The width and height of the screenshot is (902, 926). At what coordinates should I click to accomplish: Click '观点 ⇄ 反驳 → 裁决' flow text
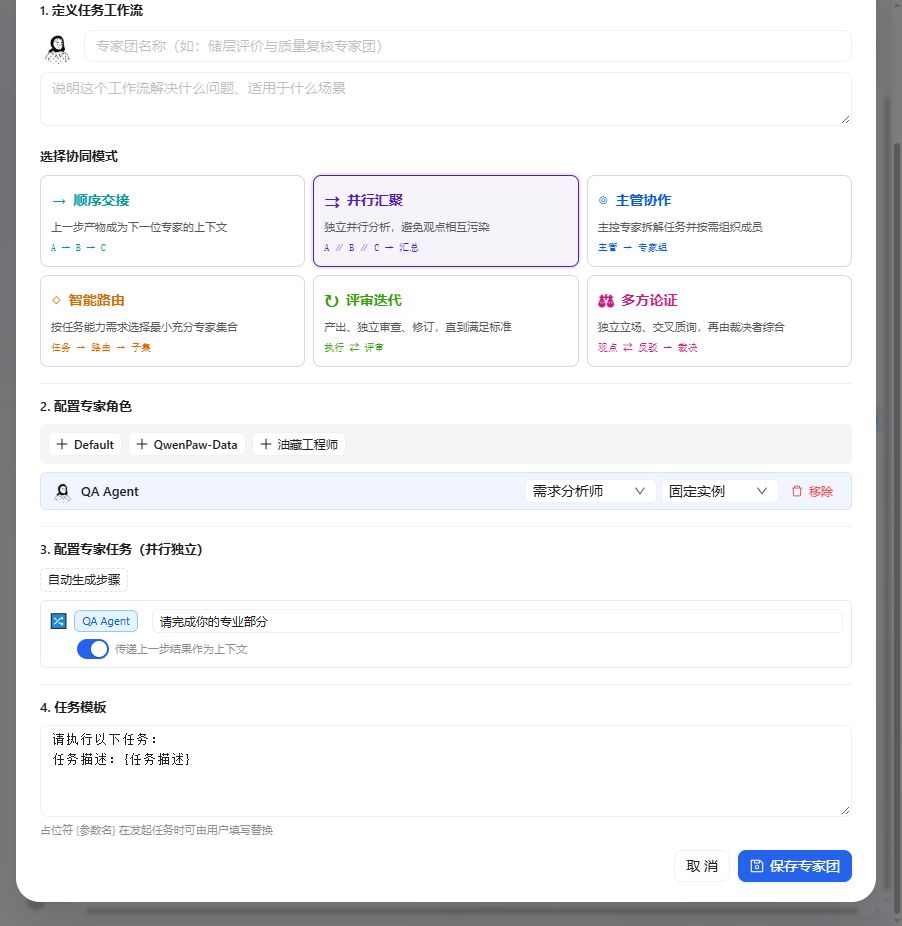[x=647, y=347]
